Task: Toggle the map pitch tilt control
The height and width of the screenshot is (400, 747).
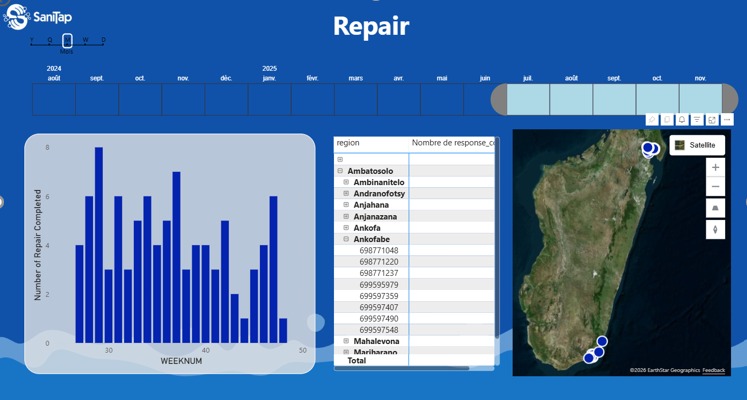Action: [x=715, y=208]
